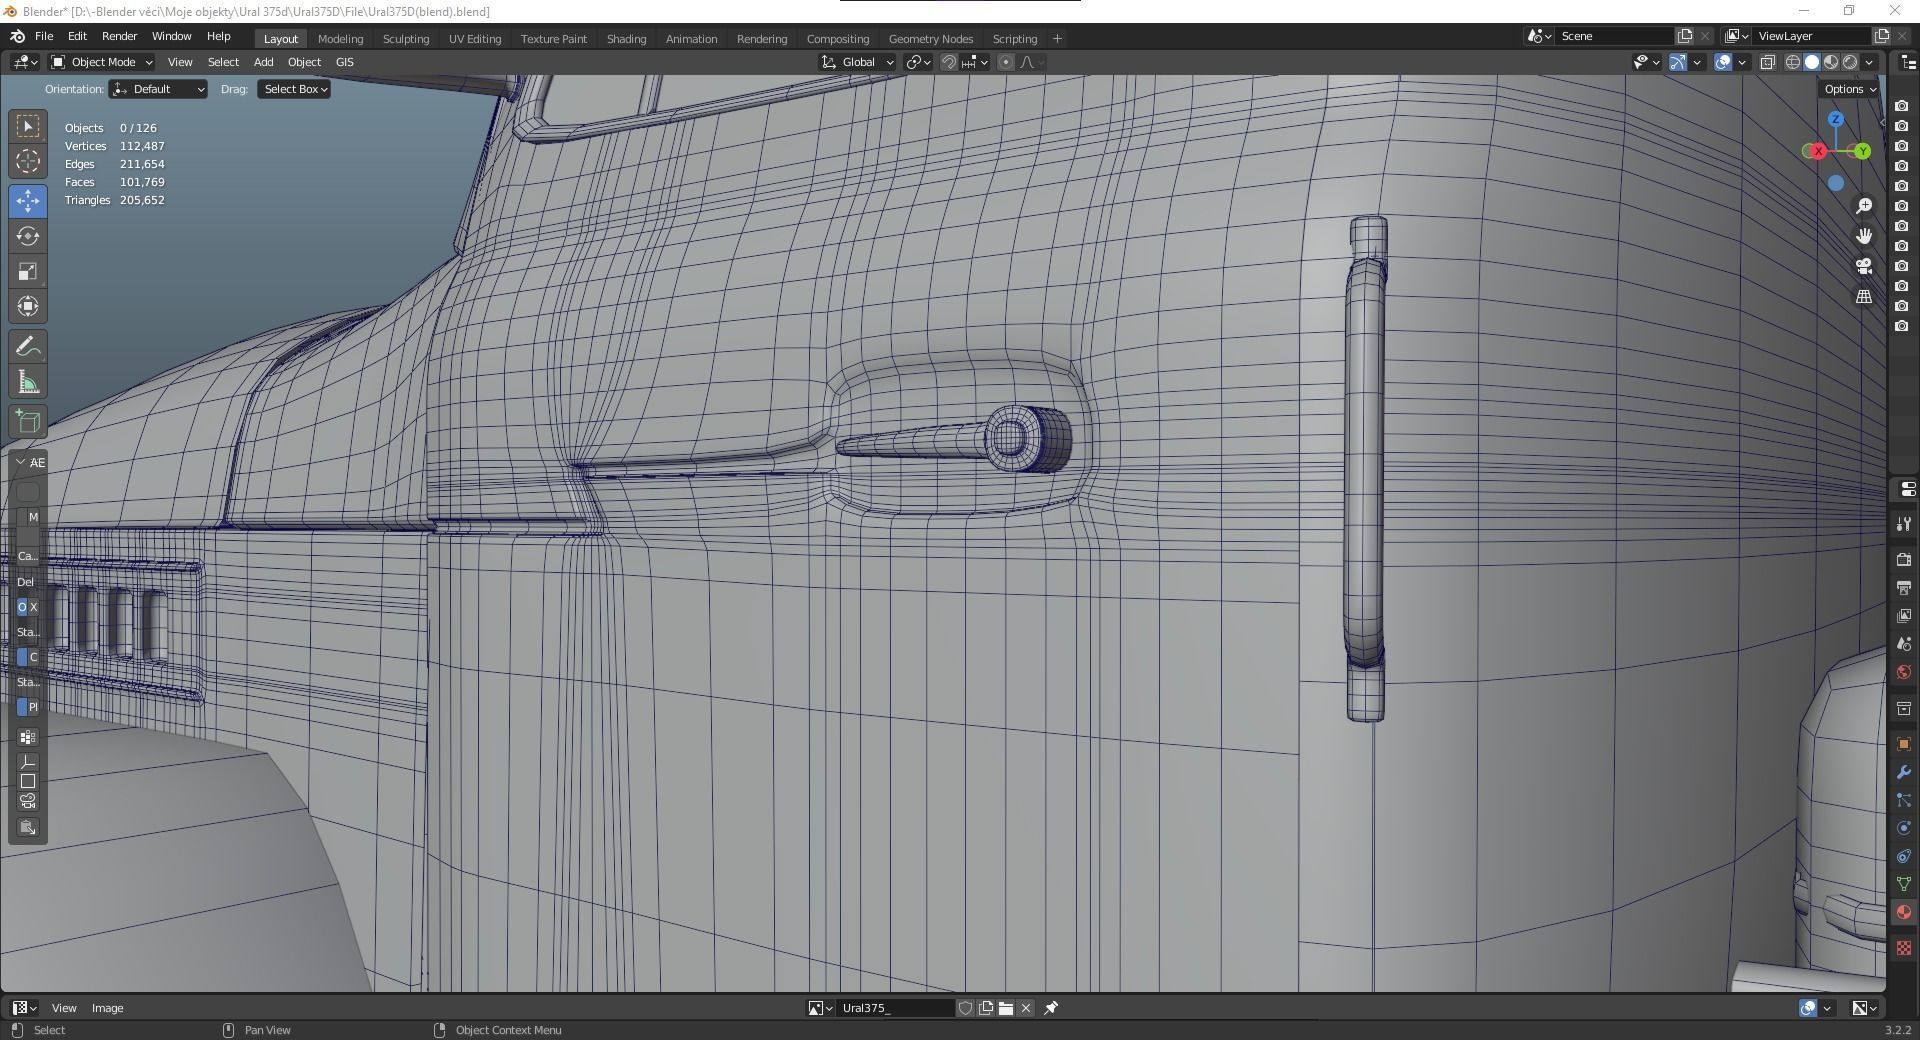The width and height of the screenshot is (1920, 1040).
Task: Open the Object Data properties triangle tab
Action: tap(1903, 884)
